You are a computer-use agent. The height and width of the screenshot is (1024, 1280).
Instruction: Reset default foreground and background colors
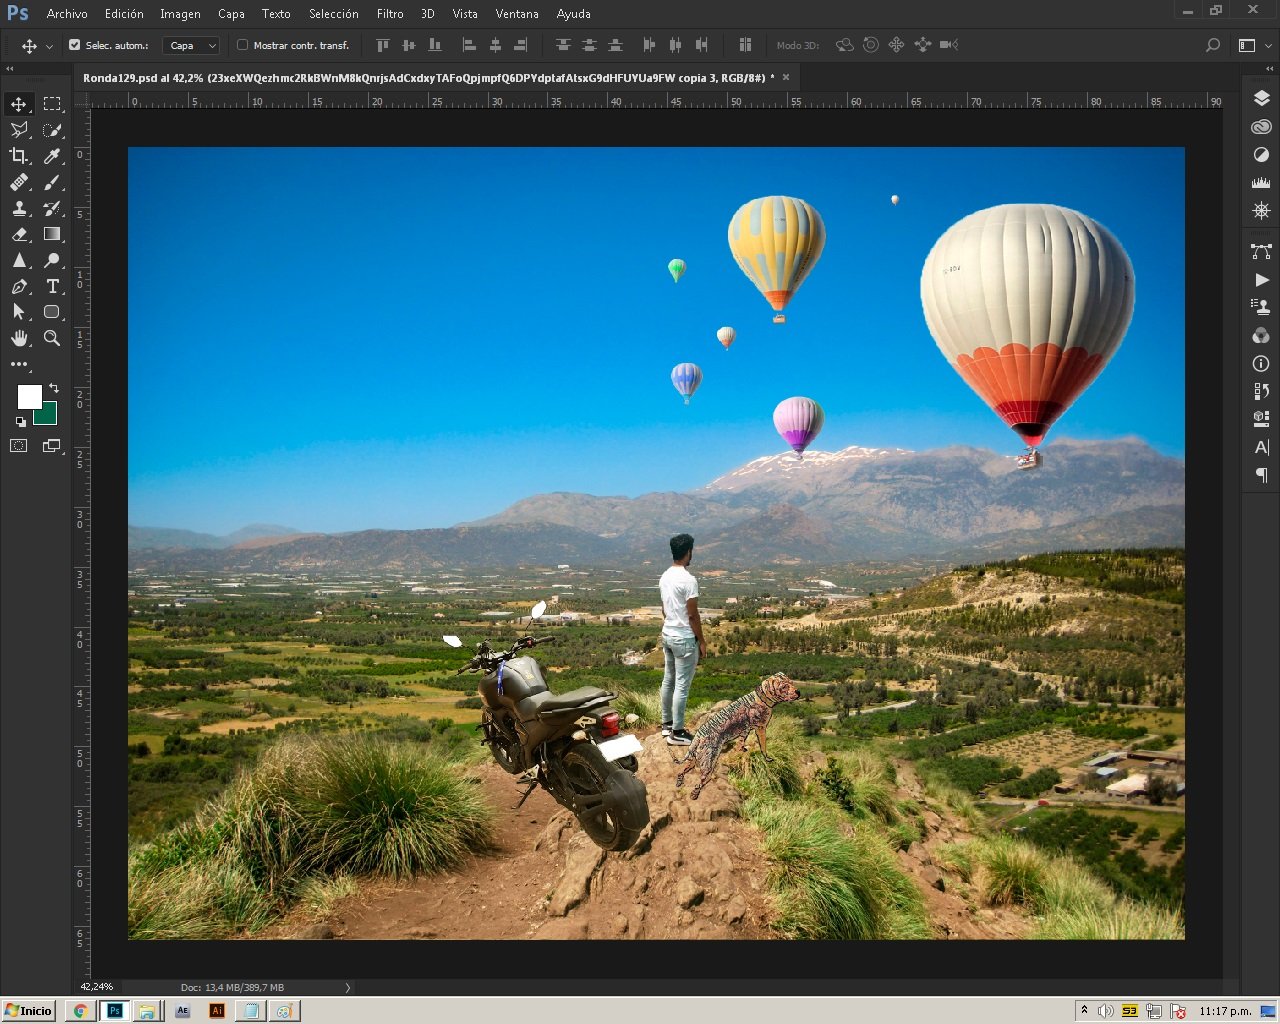click(21, 421)
